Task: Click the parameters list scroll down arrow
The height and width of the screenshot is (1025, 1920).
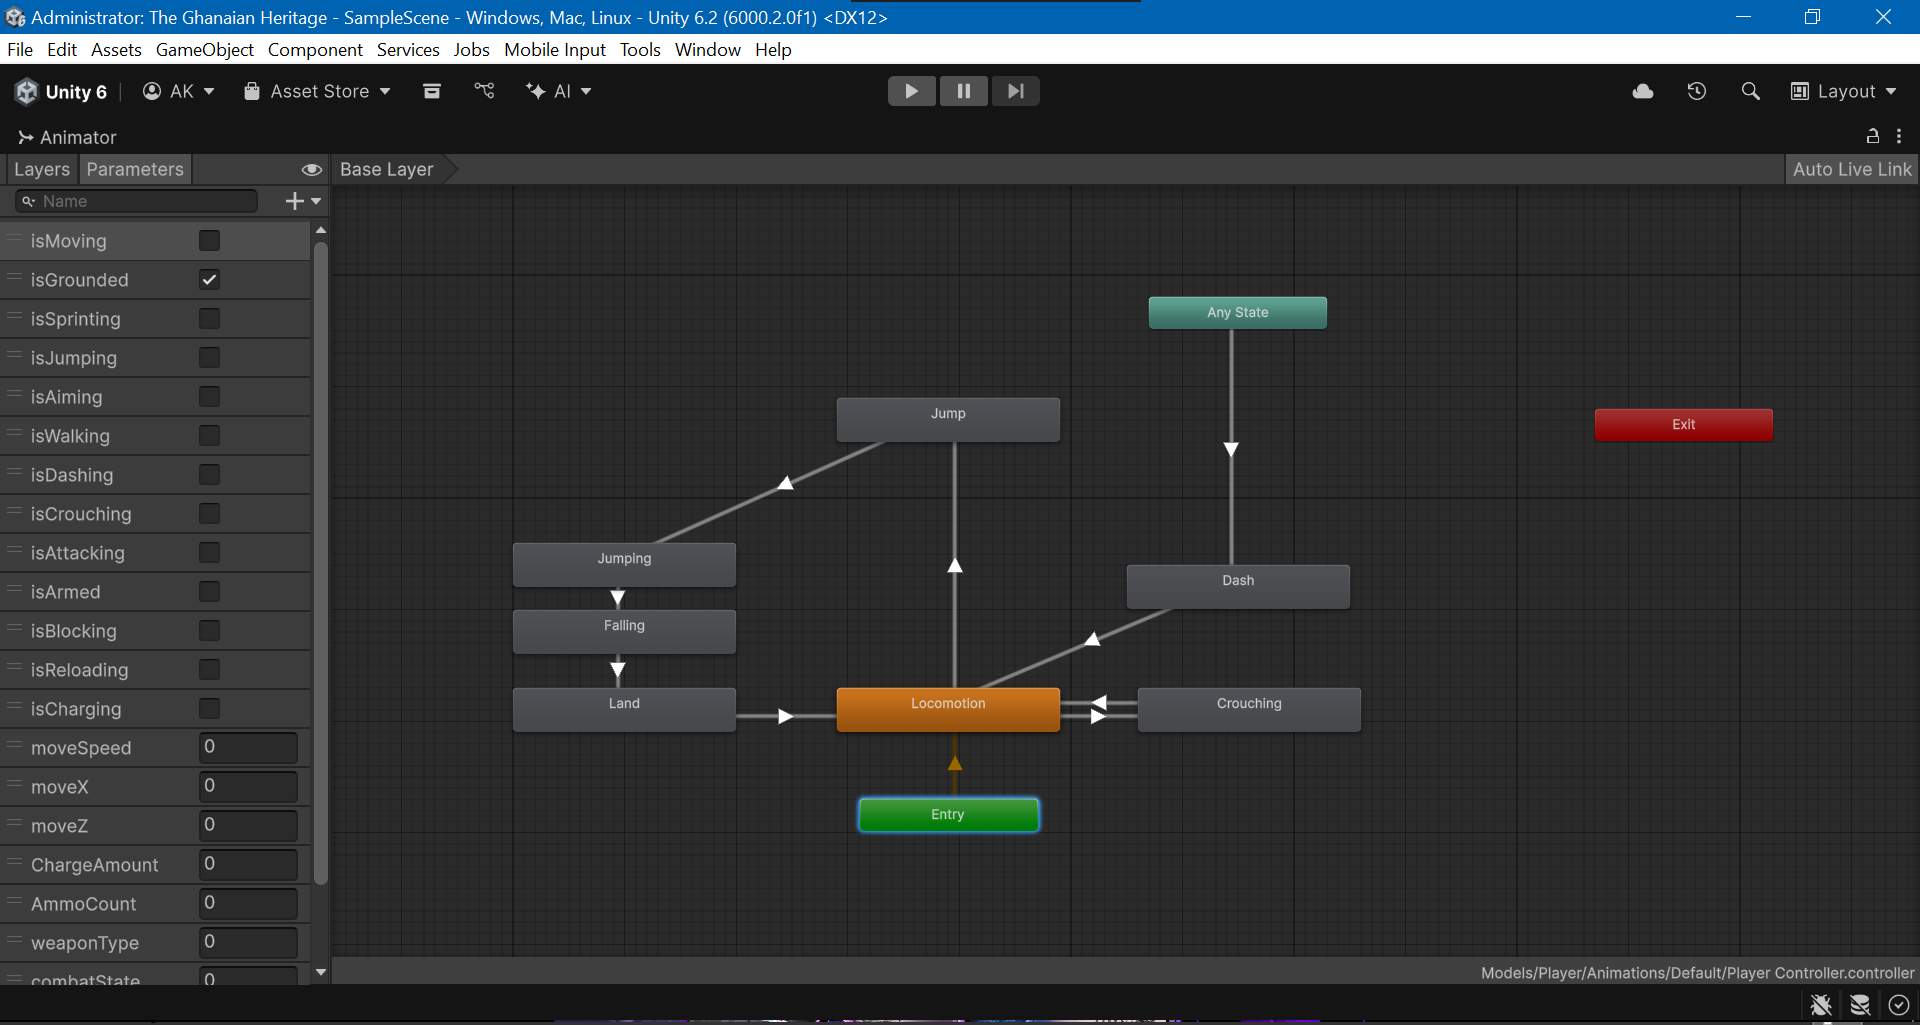Action: (321, 971)
